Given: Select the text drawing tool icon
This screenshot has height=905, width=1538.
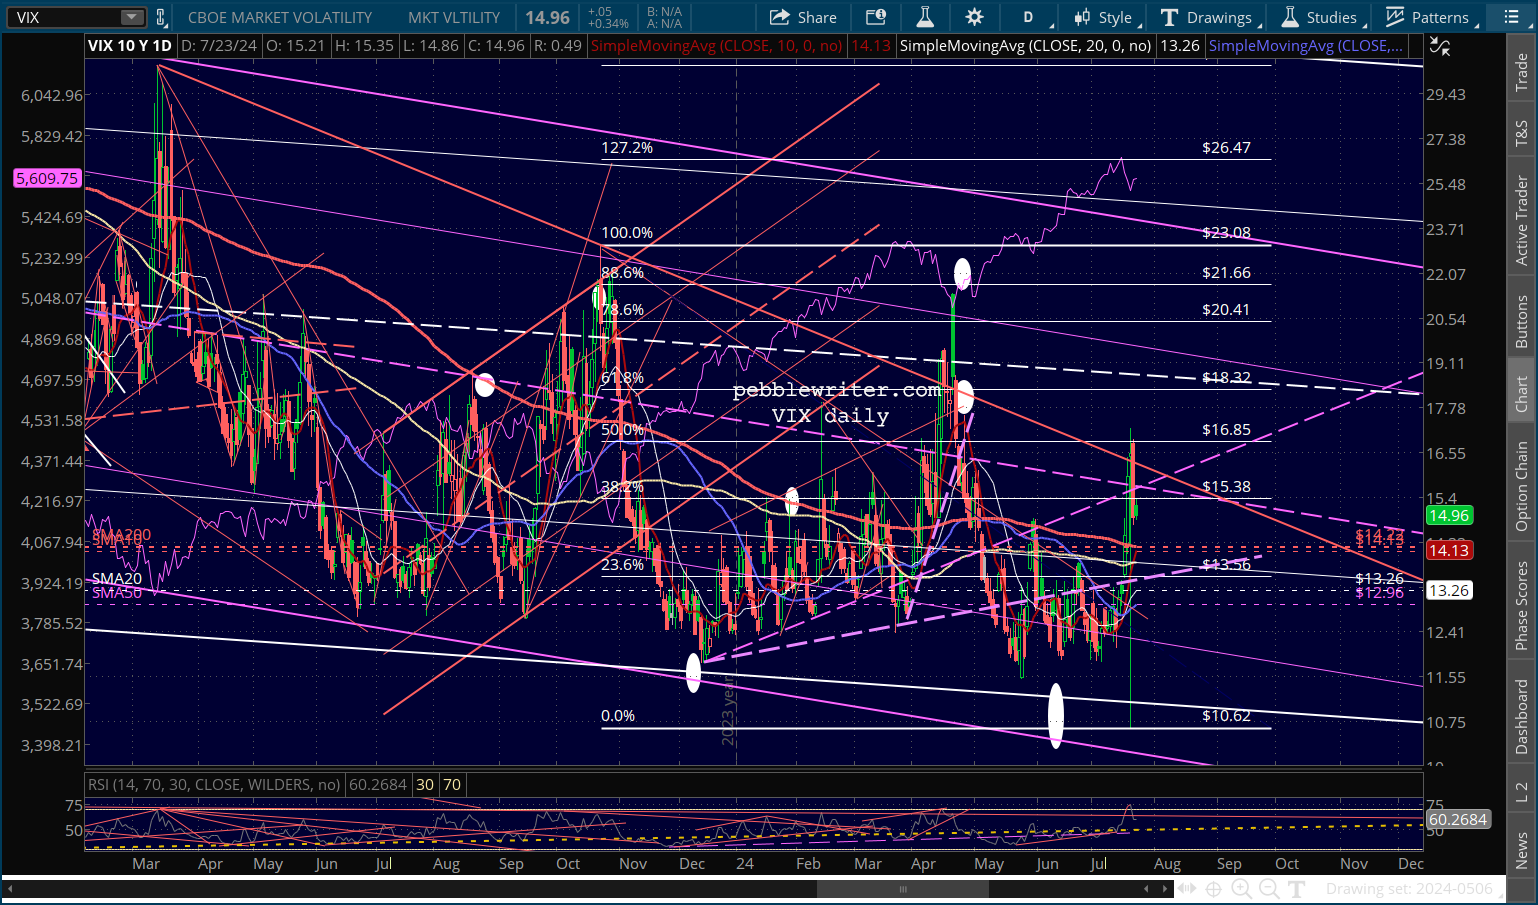Looking at the screenshot, I should pos(1297,888).
